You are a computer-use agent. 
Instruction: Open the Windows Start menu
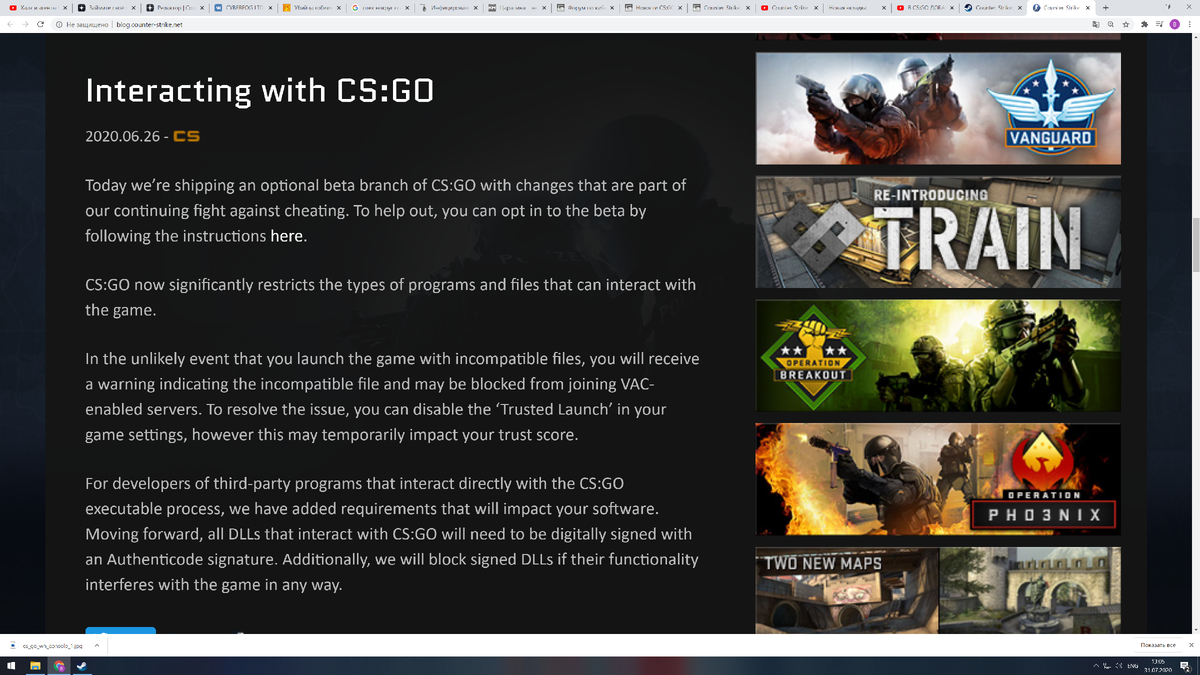pos(11,666)
